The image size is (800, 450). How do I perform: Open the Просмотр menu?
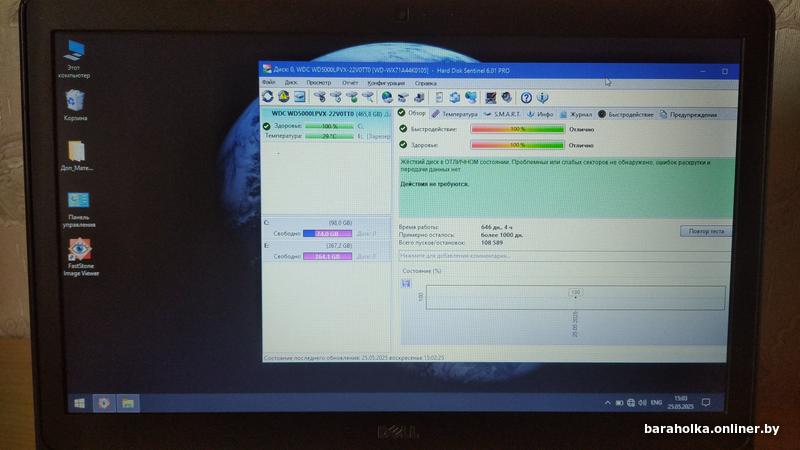319,82
